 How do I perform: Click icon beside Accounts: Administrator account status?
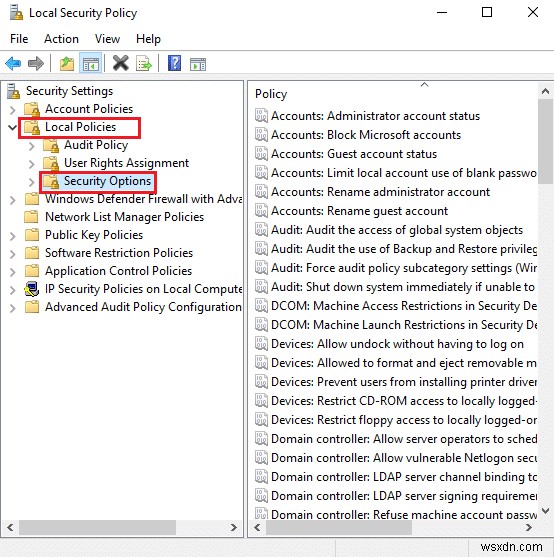click(261, 115)
